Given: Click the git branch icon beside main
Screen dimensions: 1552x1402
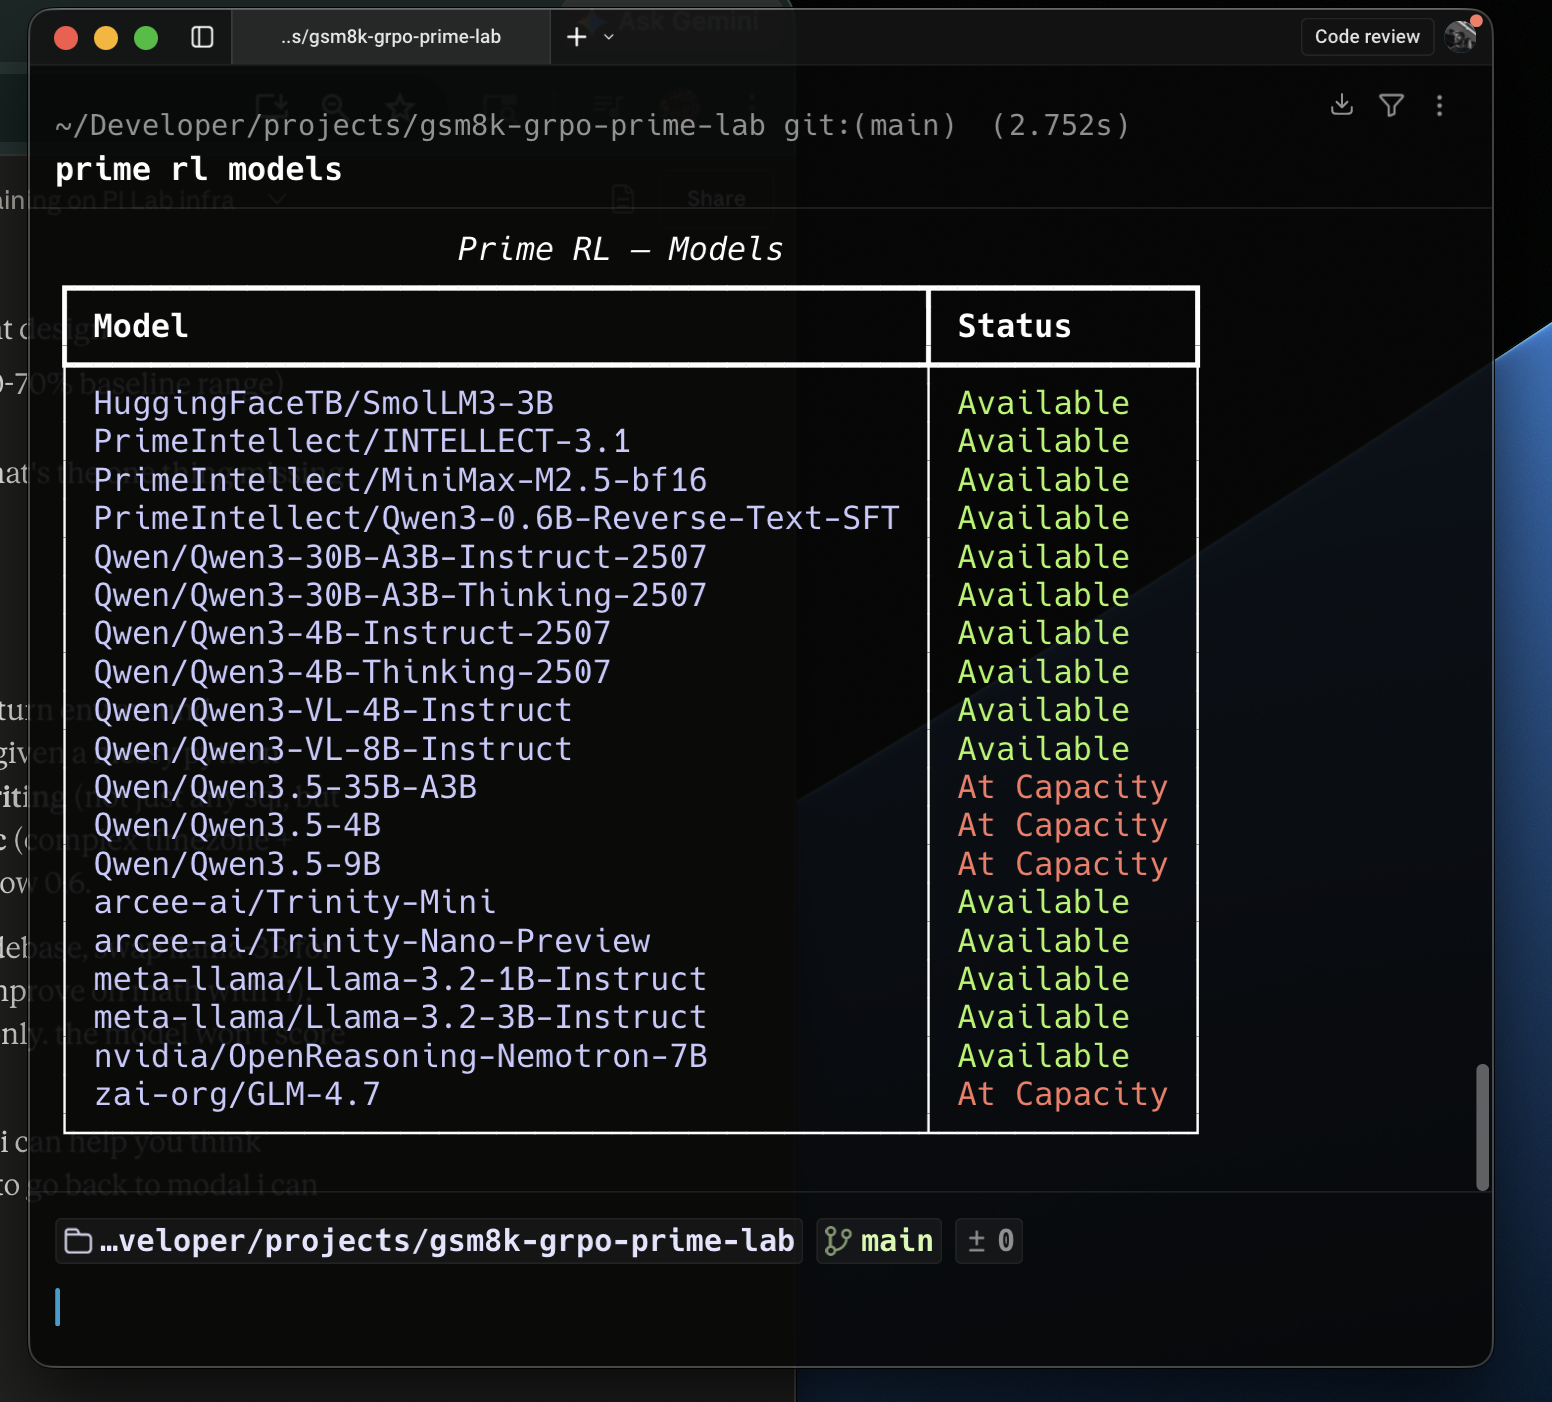Looking at the screenshot, I should [x=837, y=1241].
